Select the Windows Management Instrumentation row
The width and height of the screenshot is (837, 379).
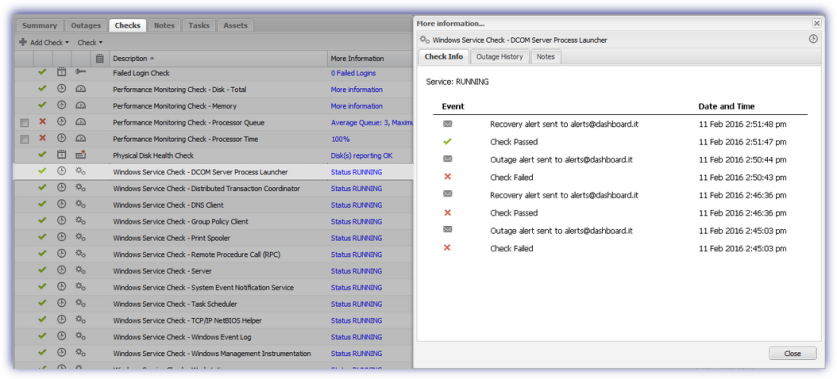[x=214, y=354]
